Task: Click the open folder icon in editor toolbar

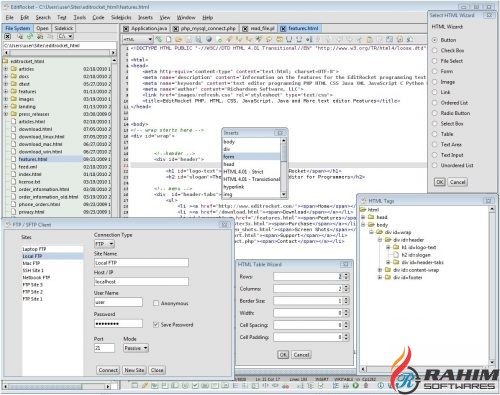Action: (x=179, y=39)
